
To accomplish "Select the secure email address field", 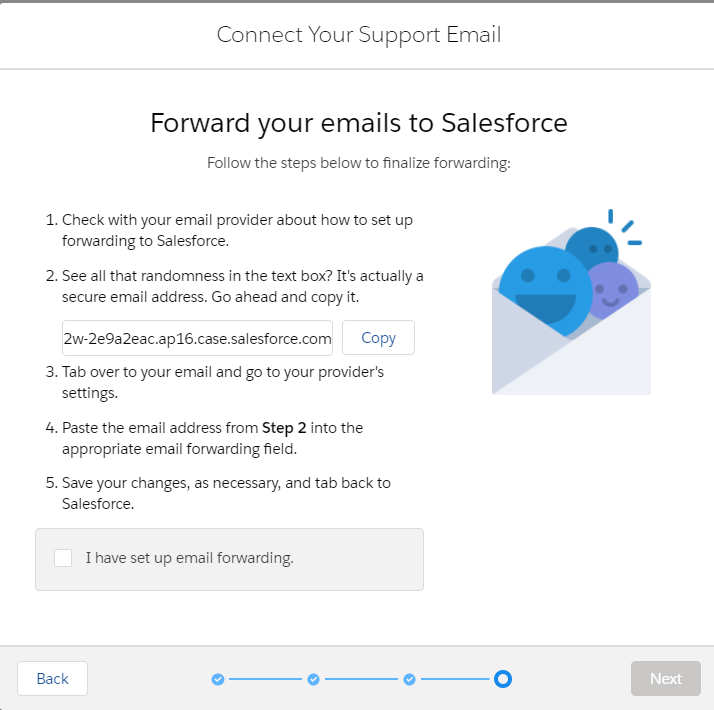I will click(197, 338).
